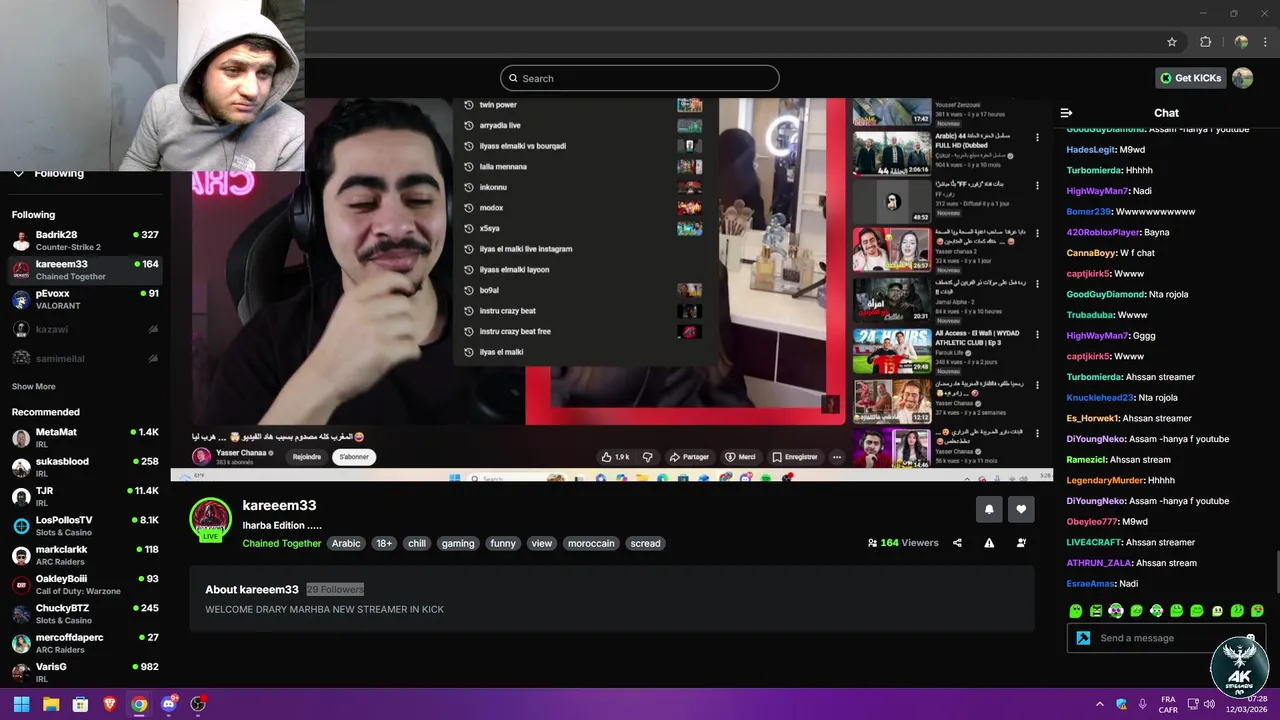Select the chill tag
The width and height of the screenshot is (1280, 720).
point(417,543)
